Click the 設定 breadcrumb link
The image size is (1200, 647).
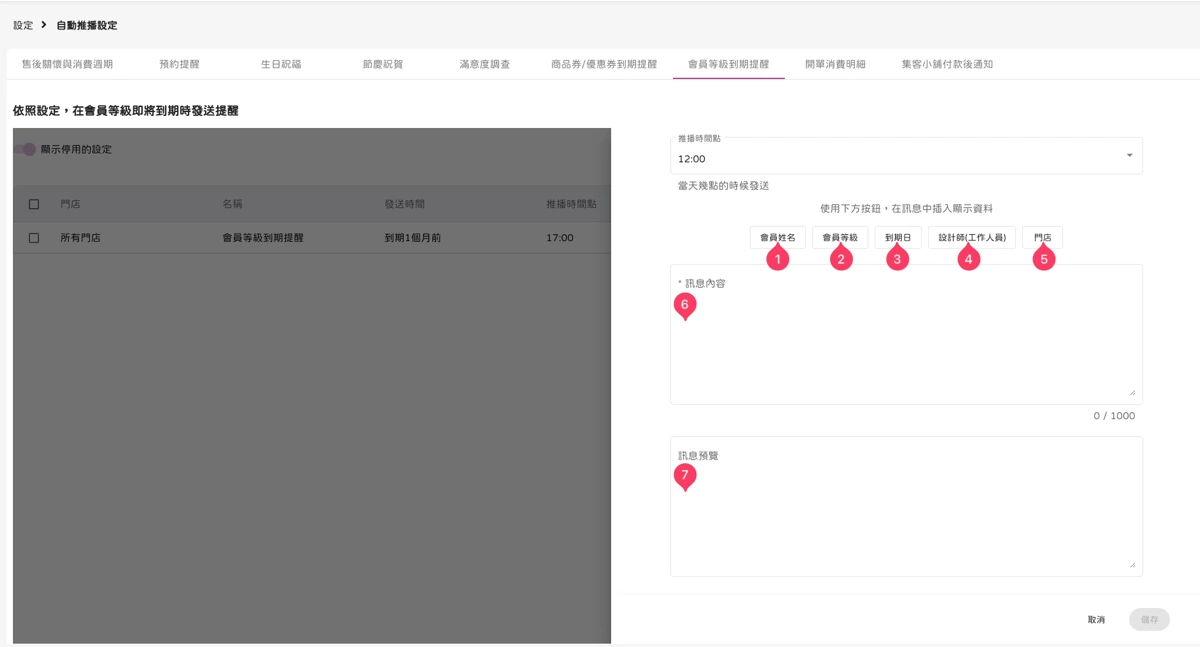pos(23,25)
